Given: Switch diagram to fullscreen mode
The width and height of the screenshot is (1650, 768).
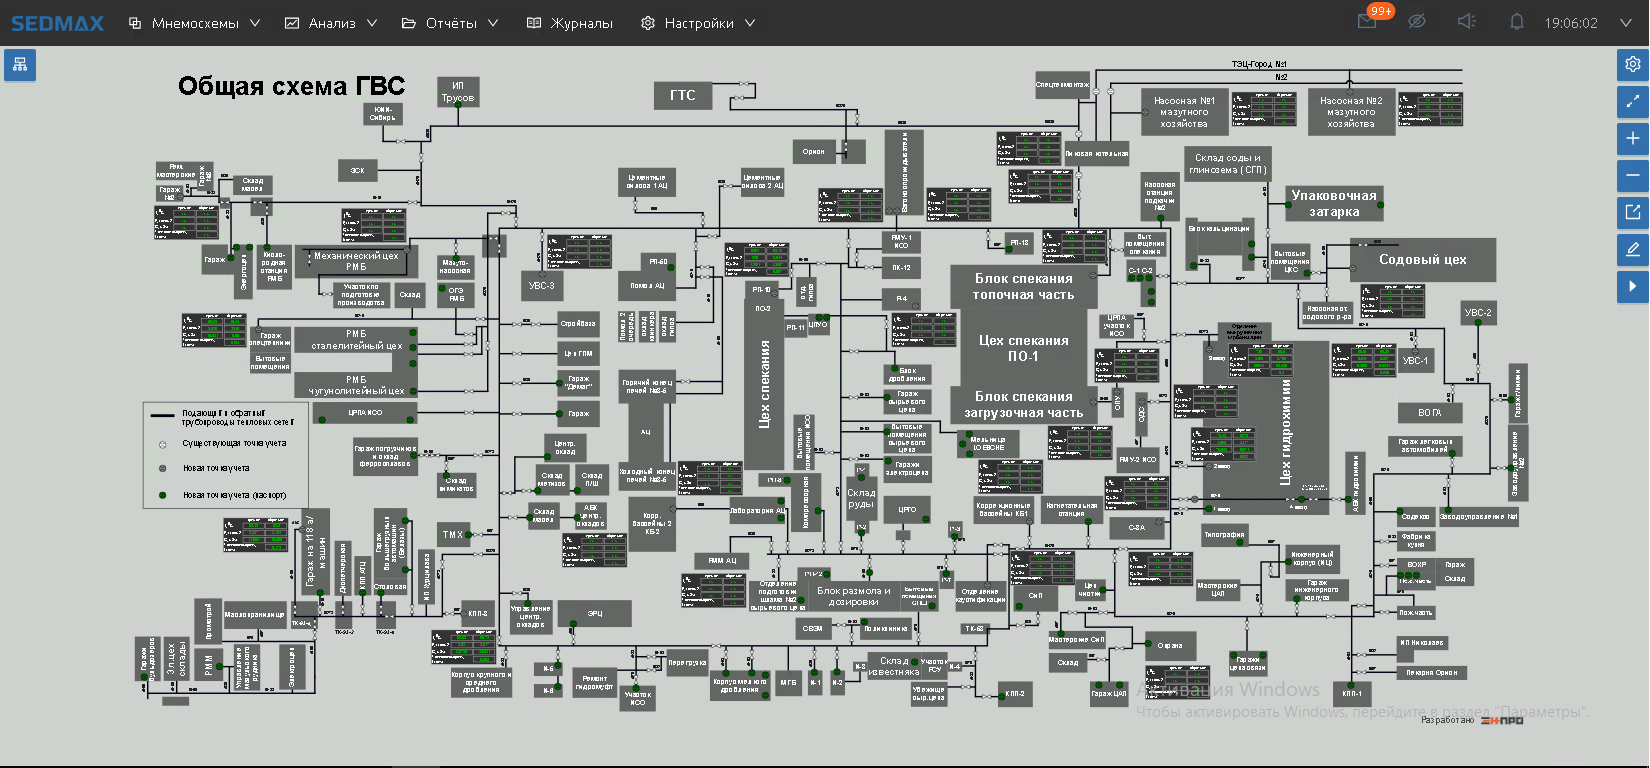Looking at the screenshot, I should pos(1632,101).
